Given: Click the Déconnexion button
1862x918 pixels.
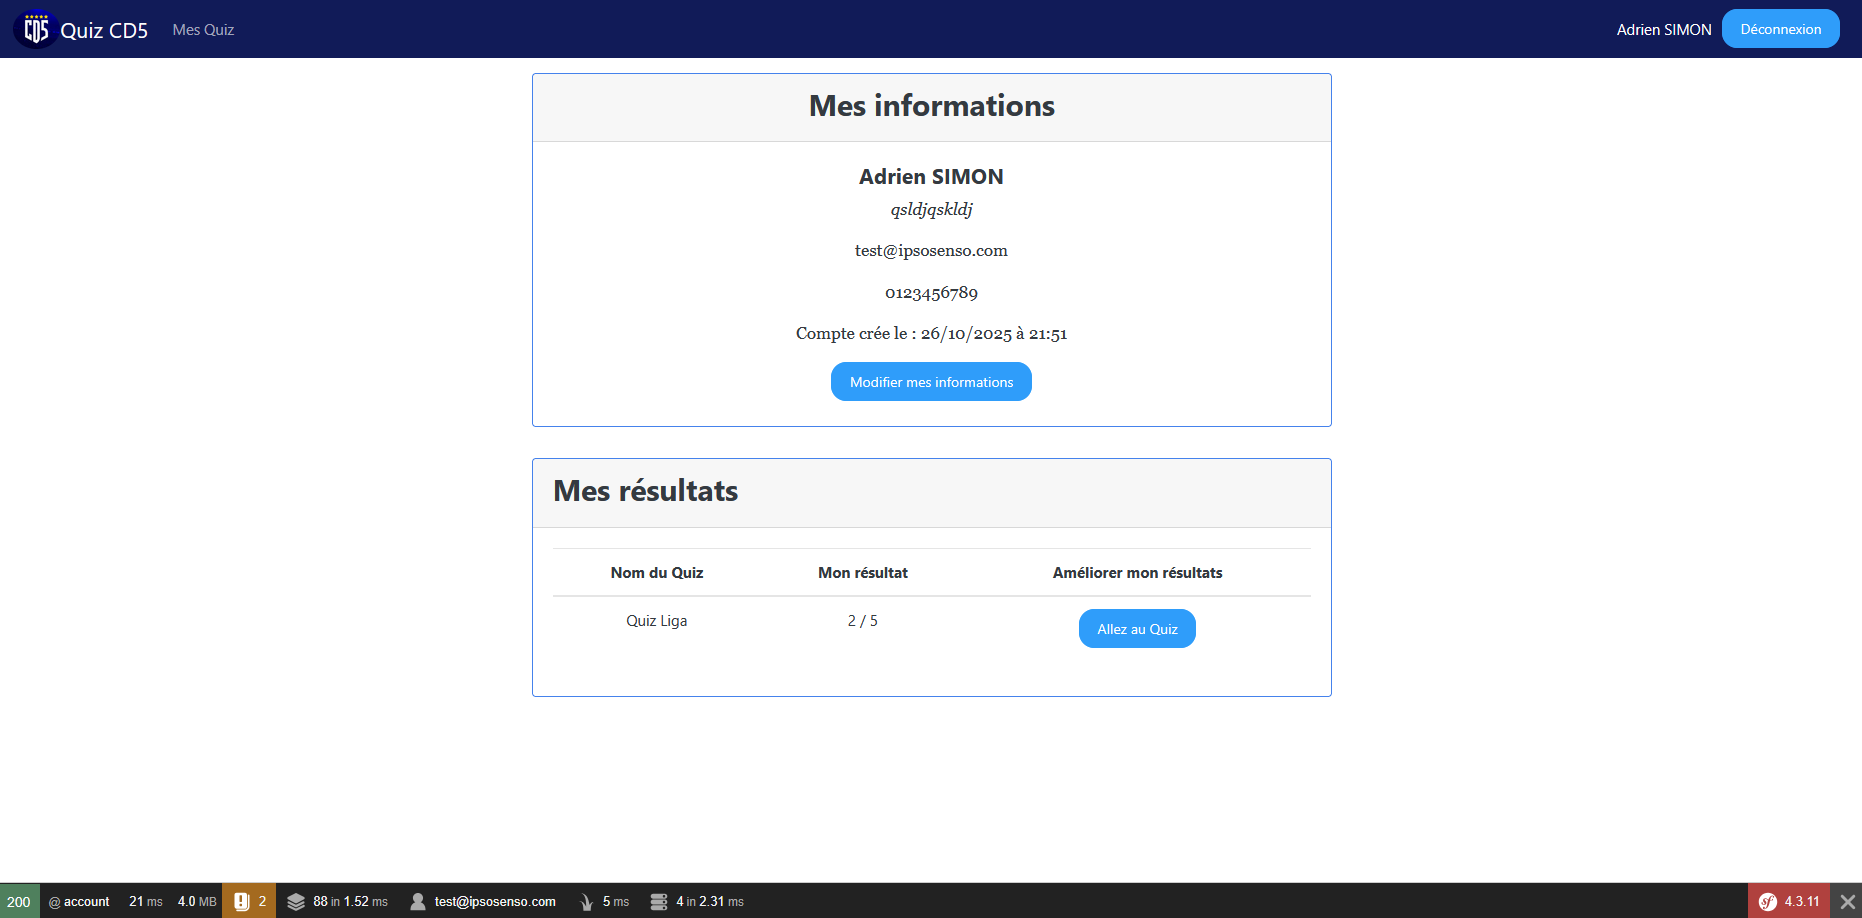Looking at the screenshot, I should coord(1780,28).
